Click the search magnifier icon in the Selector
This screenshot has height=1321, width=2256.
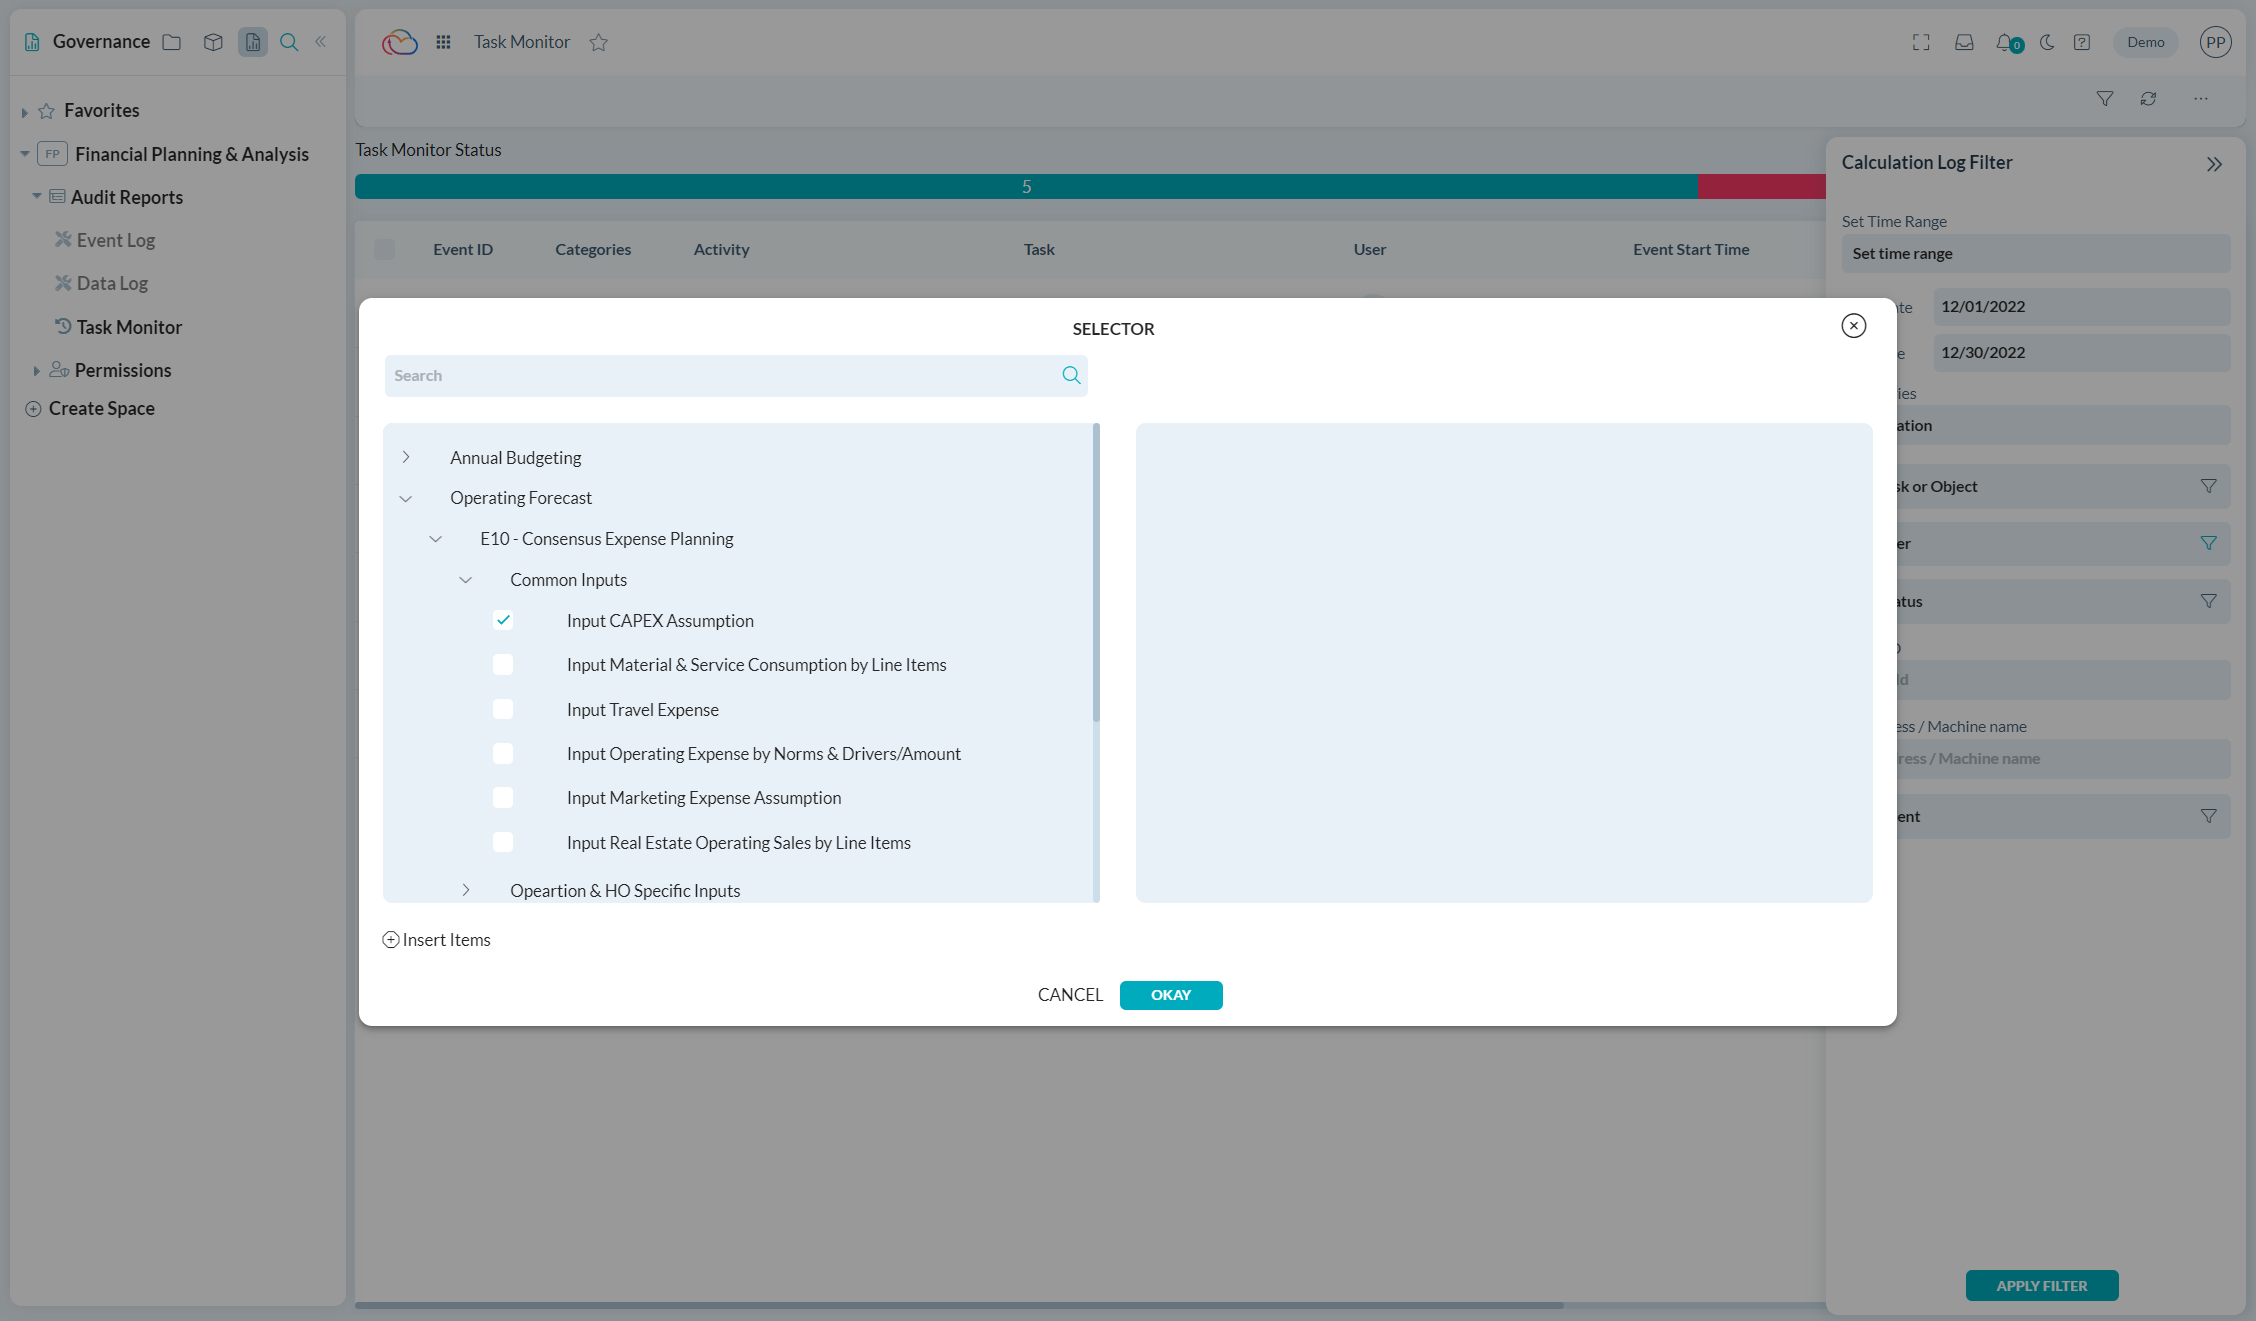[1071, 375]
